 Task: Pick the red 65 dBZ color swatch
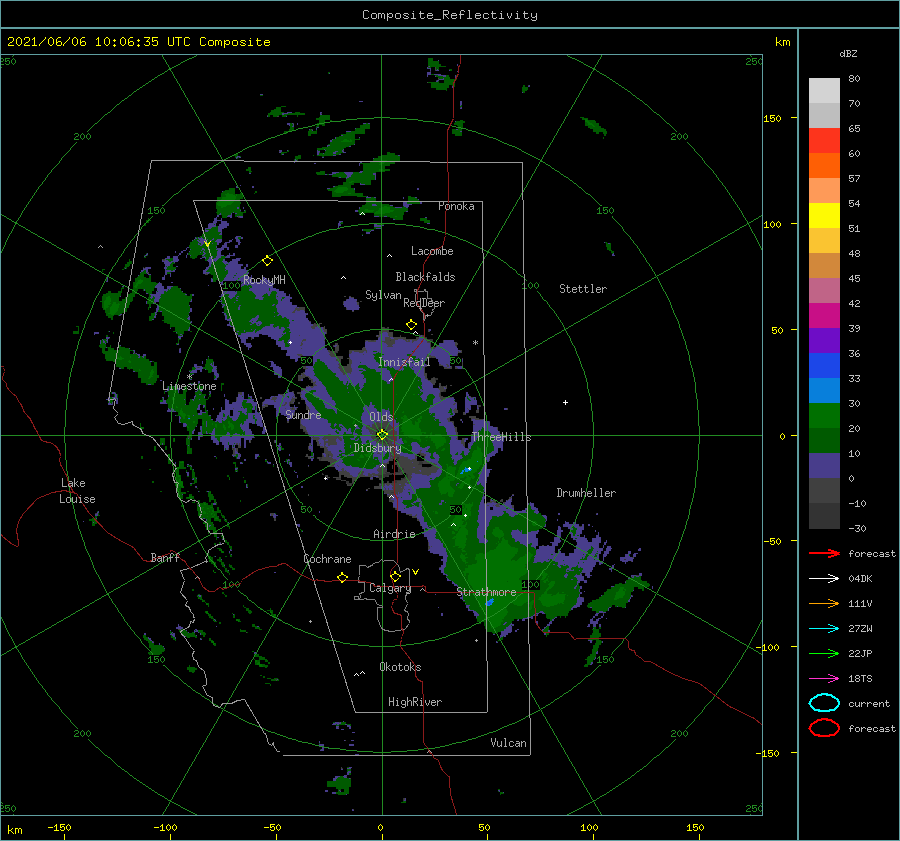pyautogui.click(x=824, y=140)
